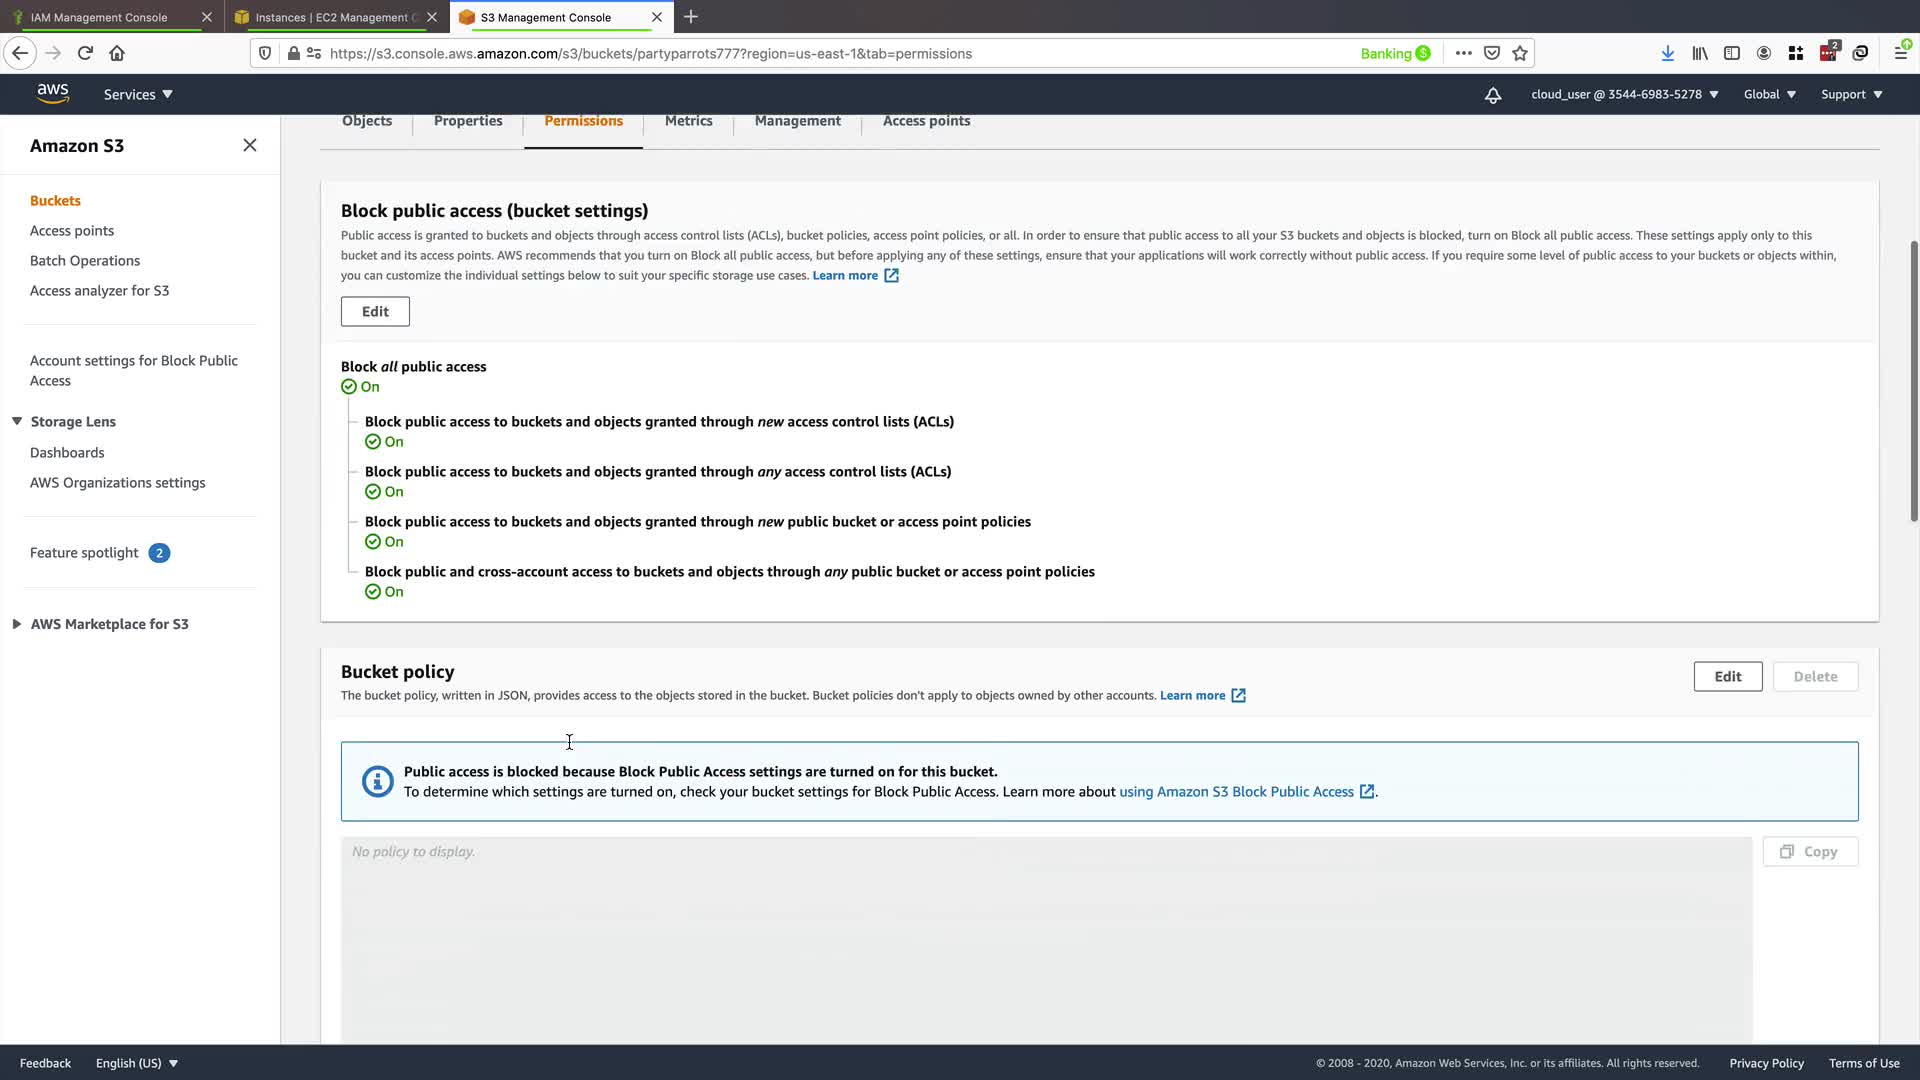Screen dimensions: 1920x1080
Task: Open the Firefox hamburger menu
Action: pos(1900,53)
